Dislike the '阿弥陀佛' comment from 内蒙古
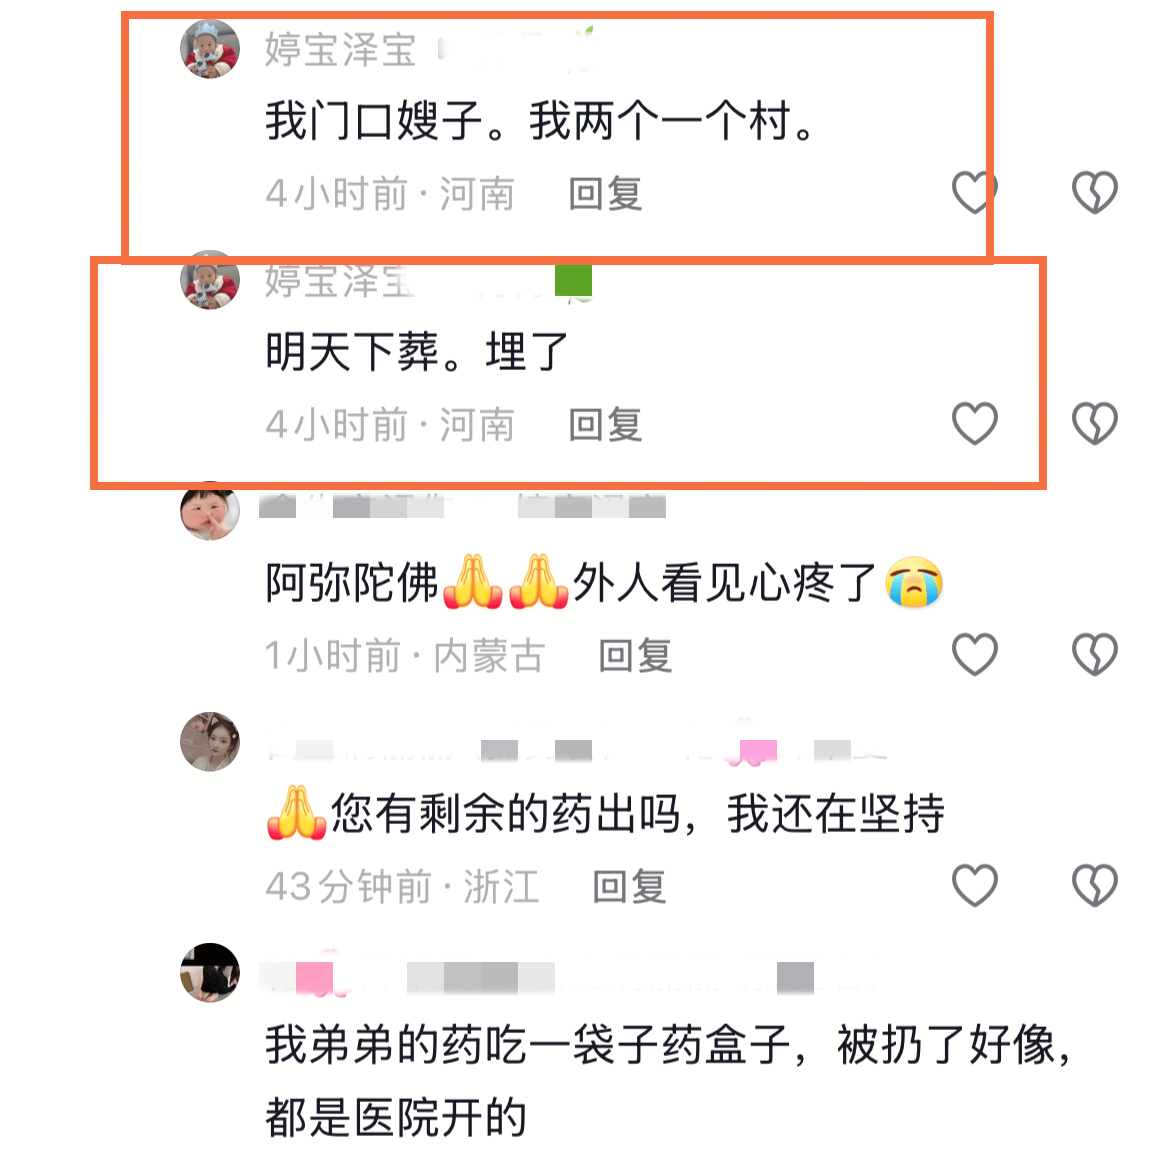 tap(1095, 654)
